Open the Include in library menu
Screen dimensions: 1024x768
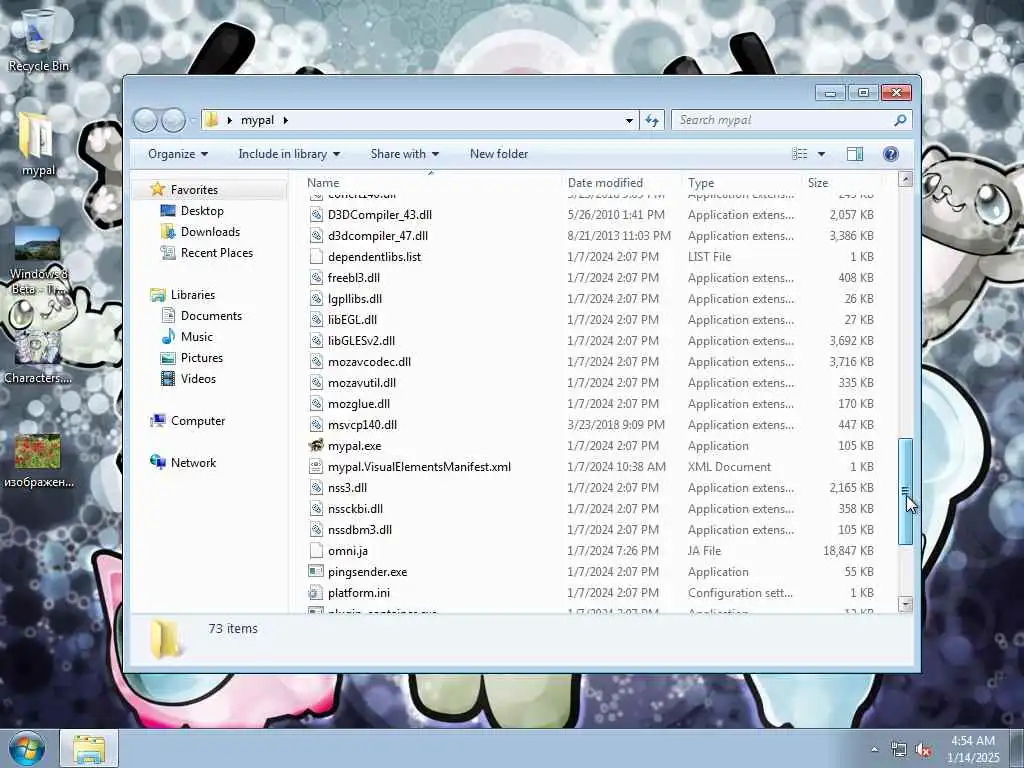pyautogui.click(x=289, y=154)
